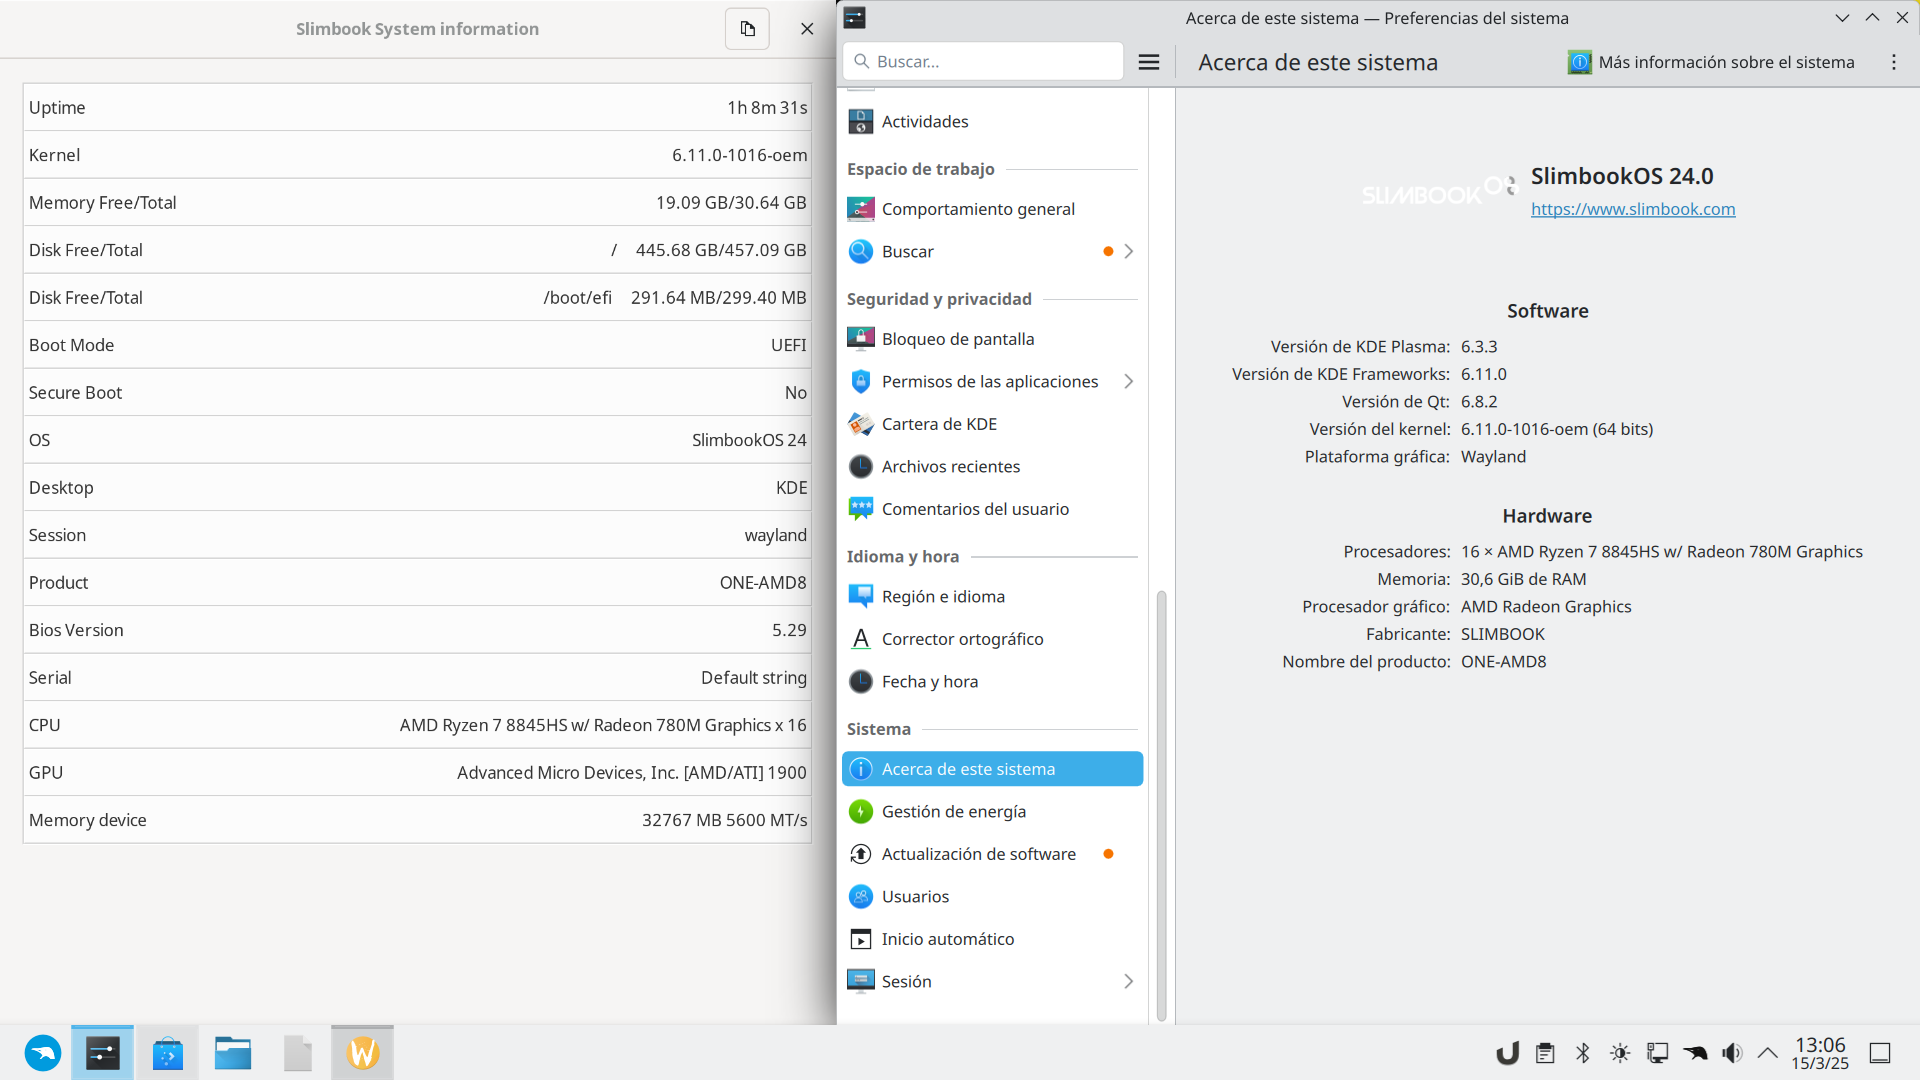Select the kernel value 6.11.0-1016-oem (64 bits)

pyautogui.click(x=1557, y=429)
